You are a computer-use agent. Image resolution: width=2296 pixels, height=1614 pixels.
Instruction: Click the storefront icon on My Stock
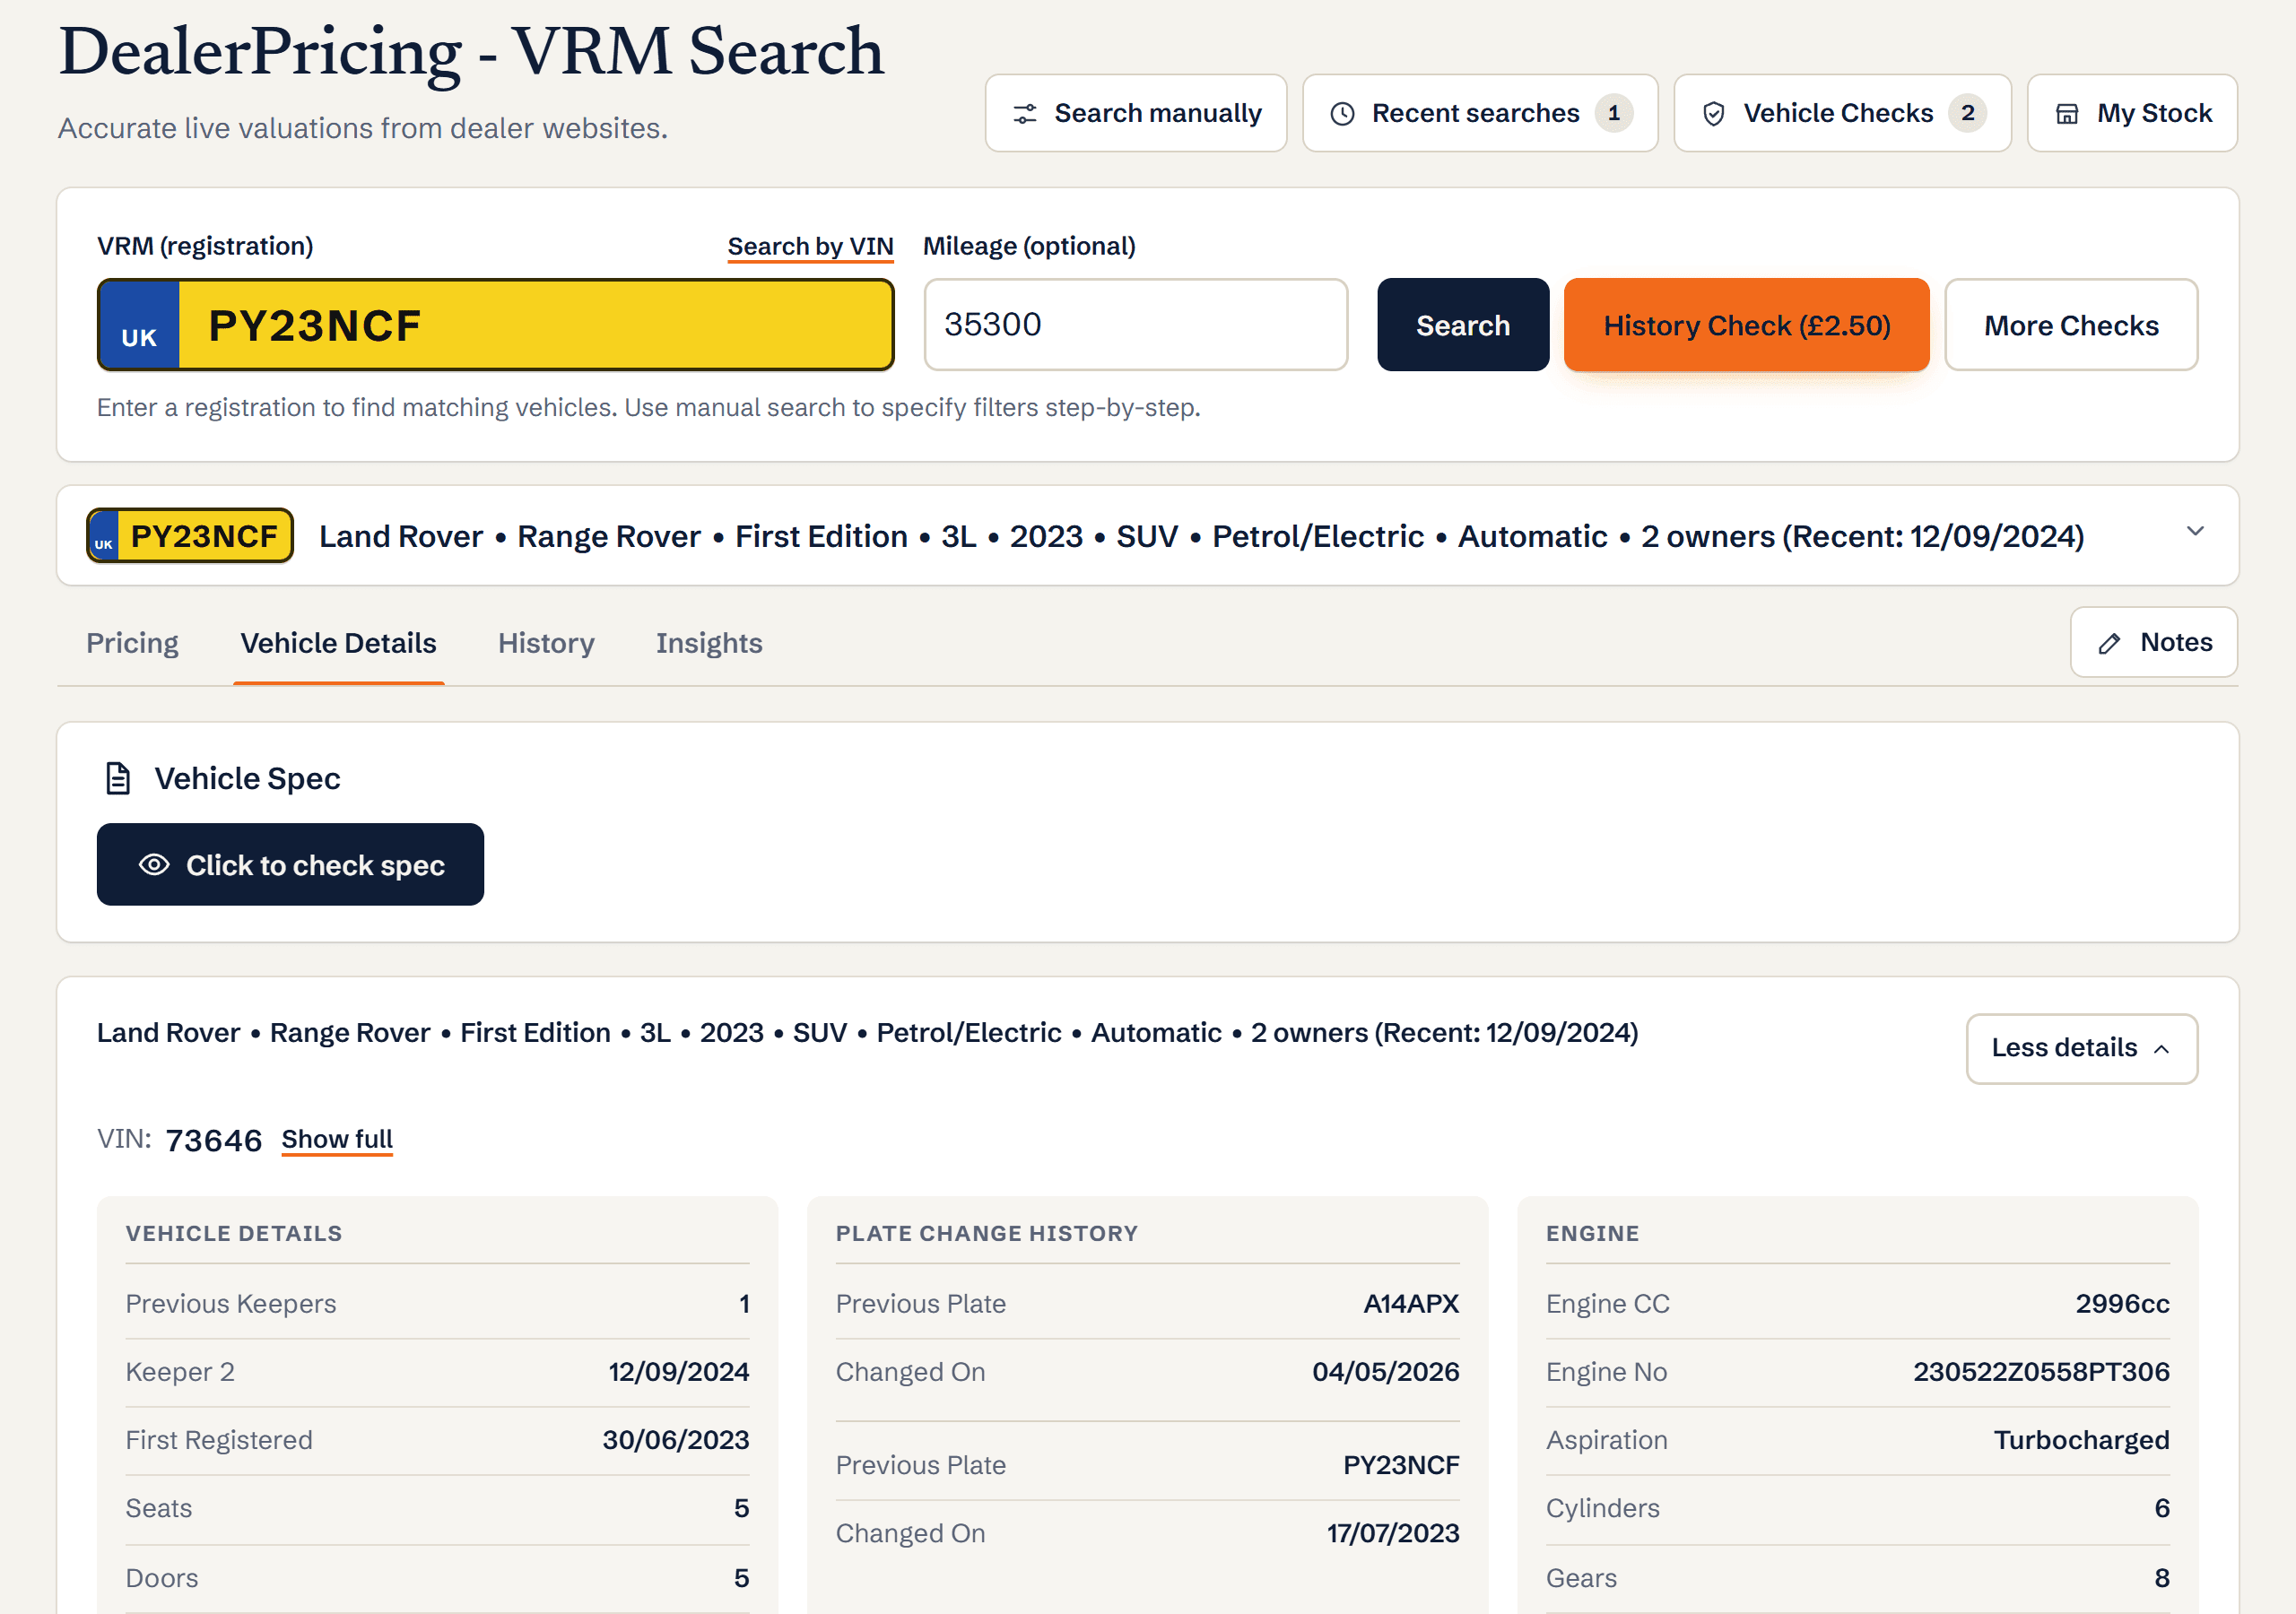2066,114
